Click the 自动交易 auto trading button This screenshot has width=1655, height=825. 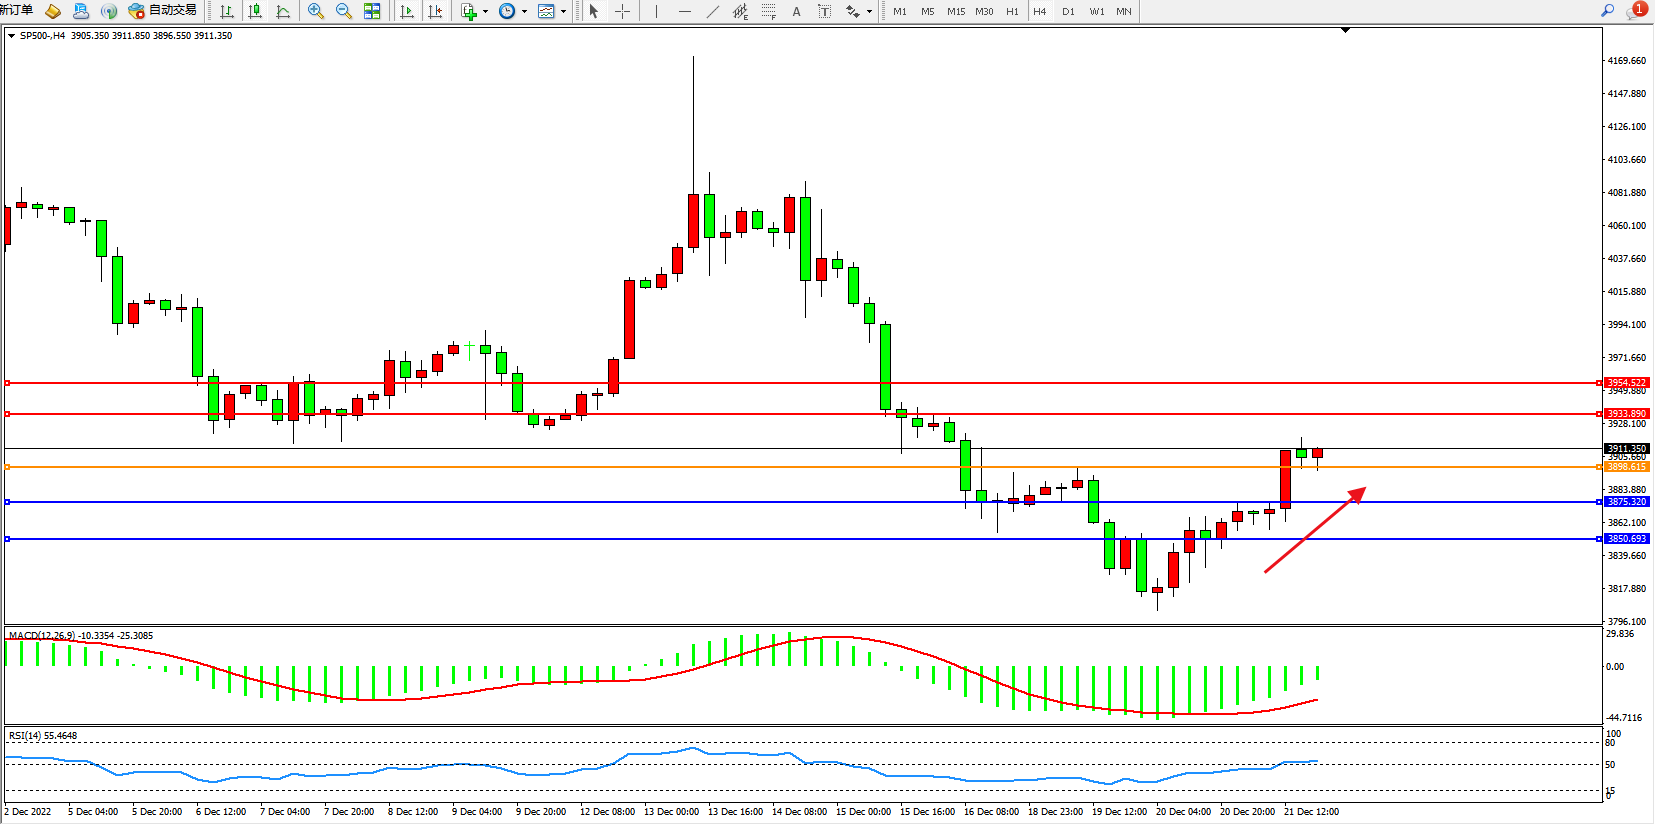coord(163,10)
